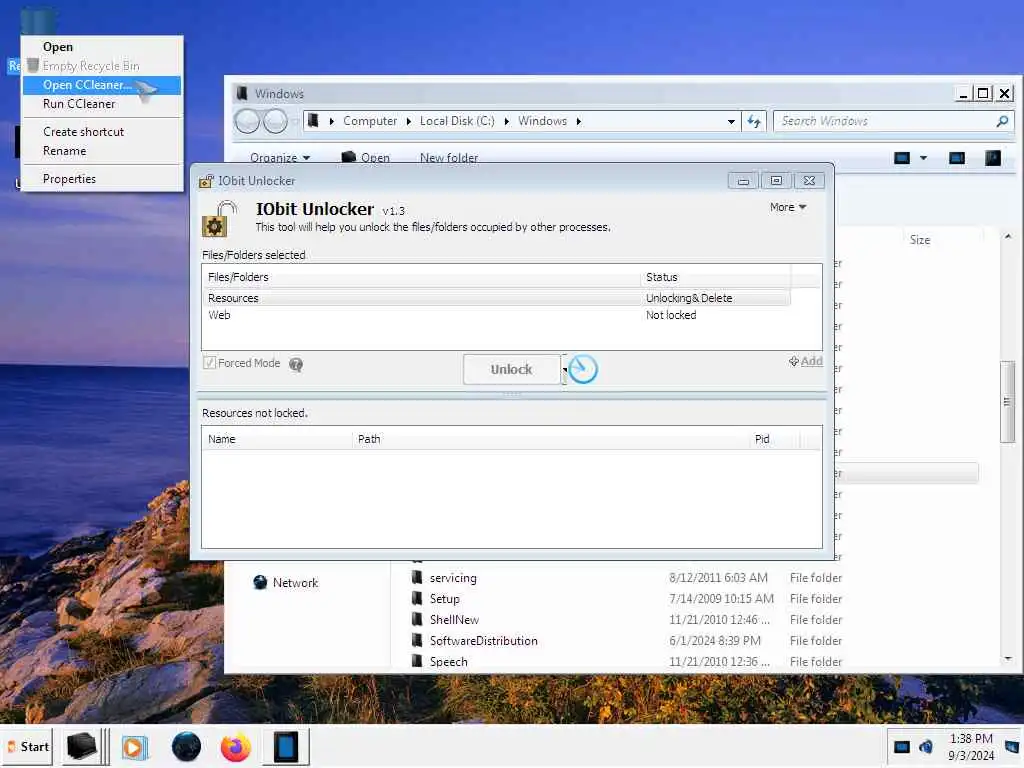Click the IObit Unlocker title bar icon

point(206,181)
